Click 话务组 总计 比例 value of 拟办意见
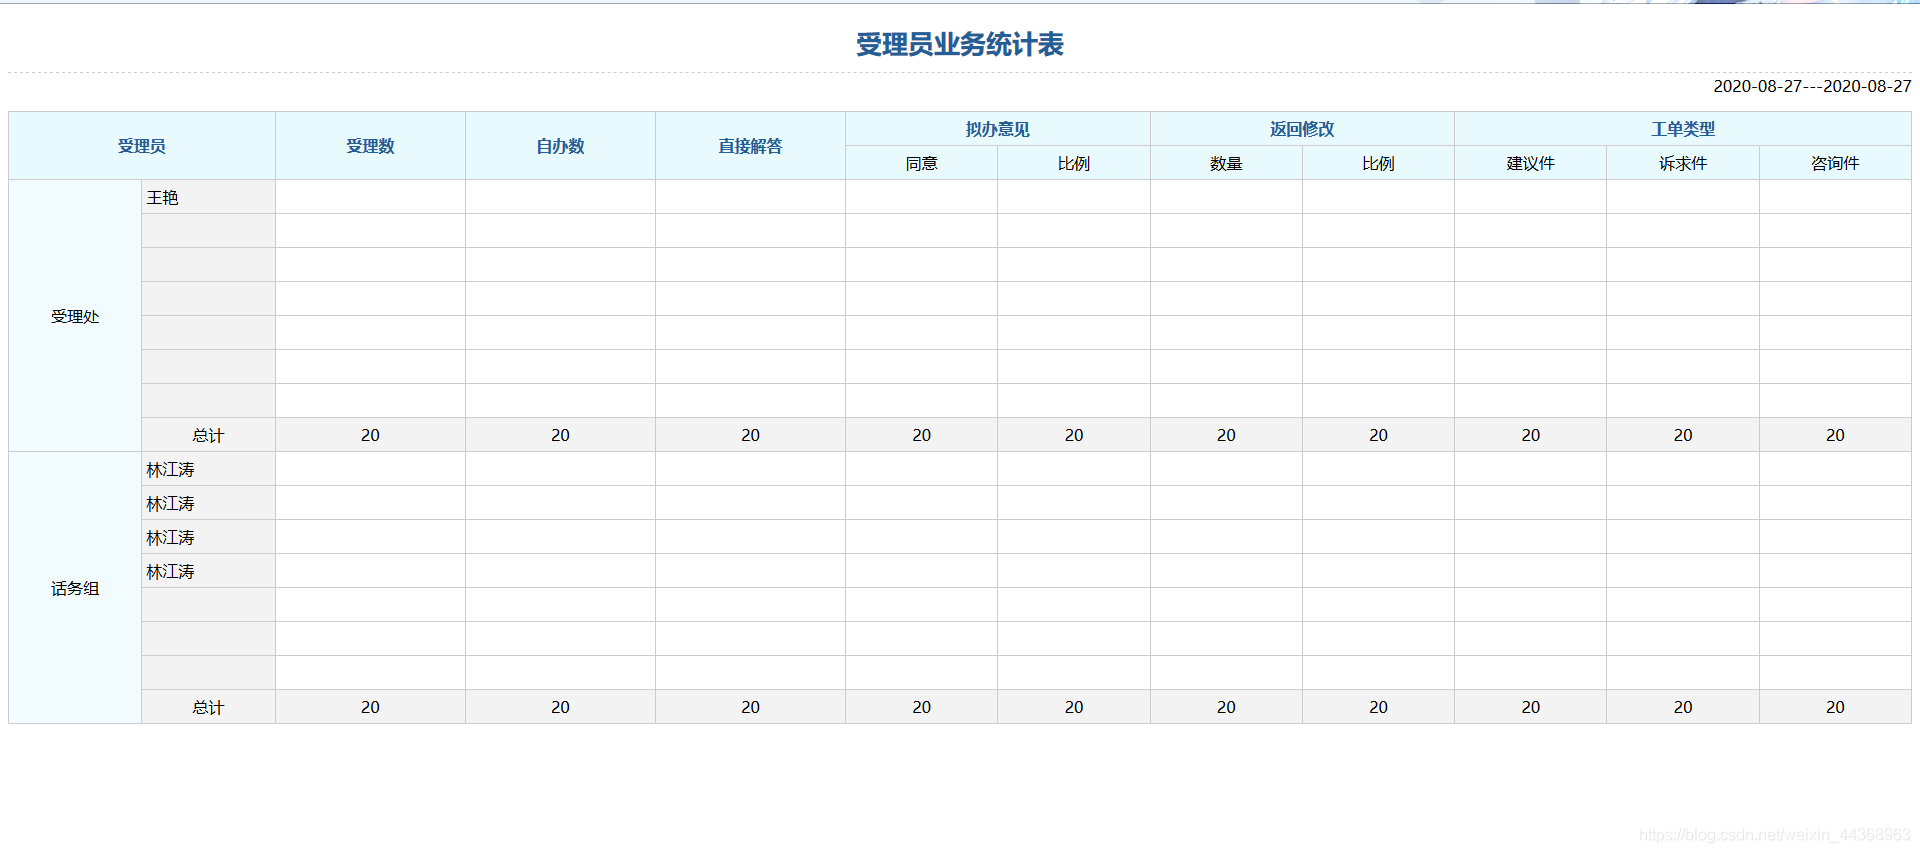 [1074, 707]
